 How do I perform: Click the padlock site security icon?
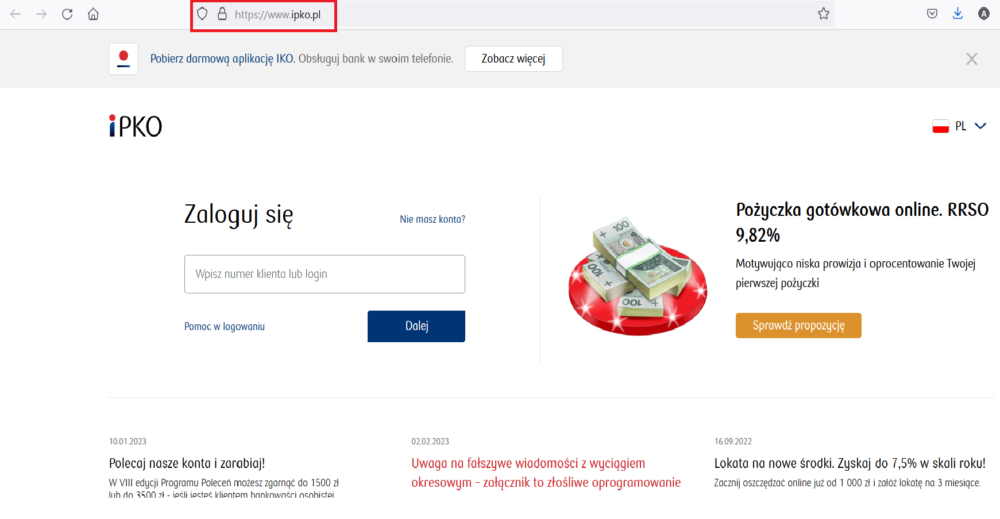(222, 14)
